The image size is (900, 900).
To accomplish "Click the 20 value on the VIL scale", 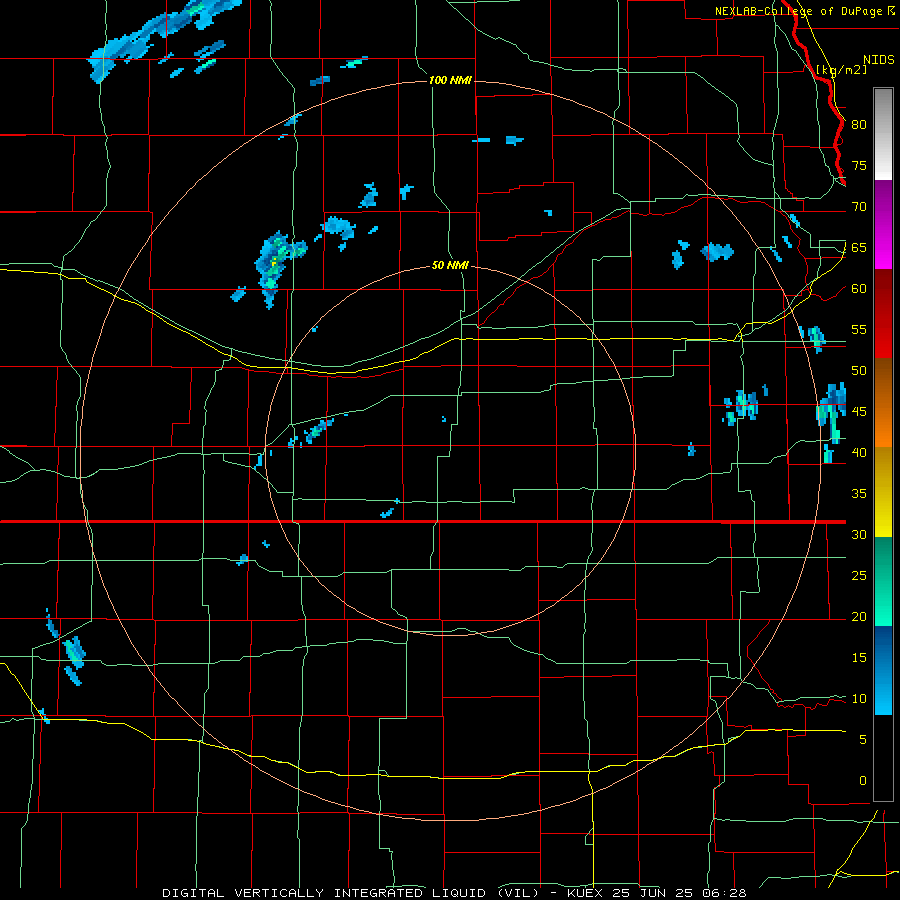I will tap(859, 617).
